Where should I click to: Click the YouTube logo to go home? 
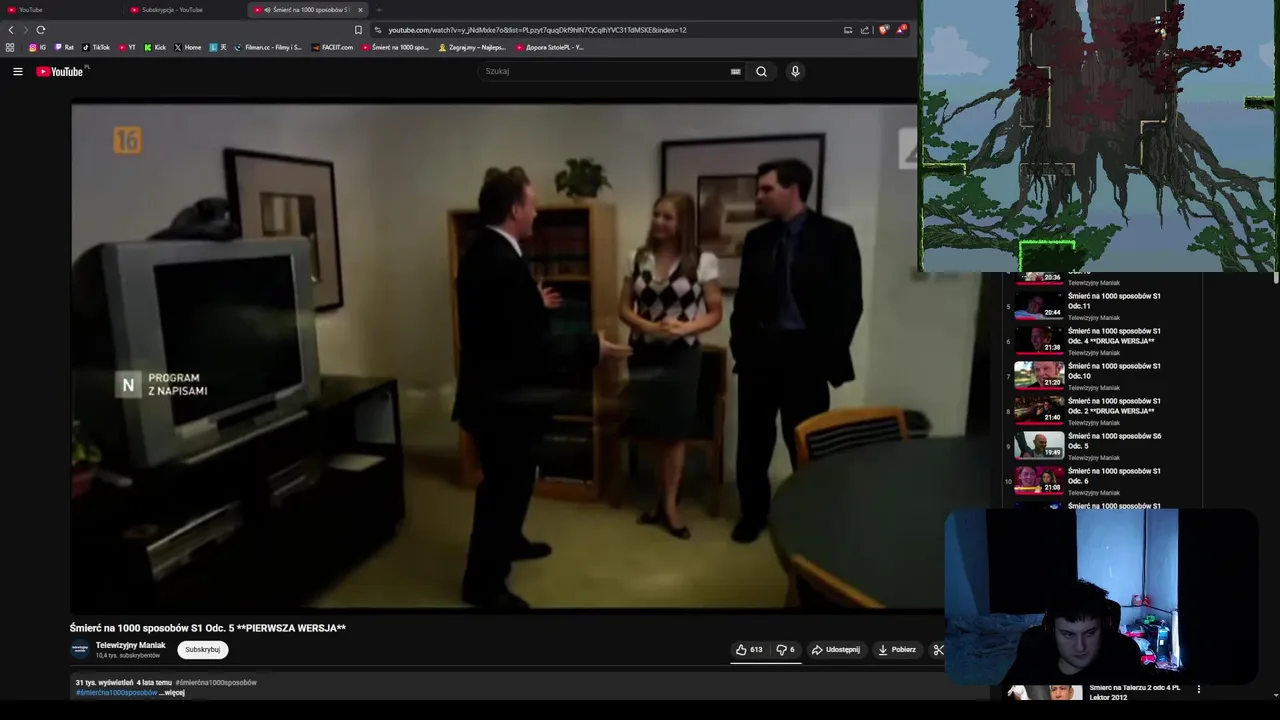pos(62,71)
